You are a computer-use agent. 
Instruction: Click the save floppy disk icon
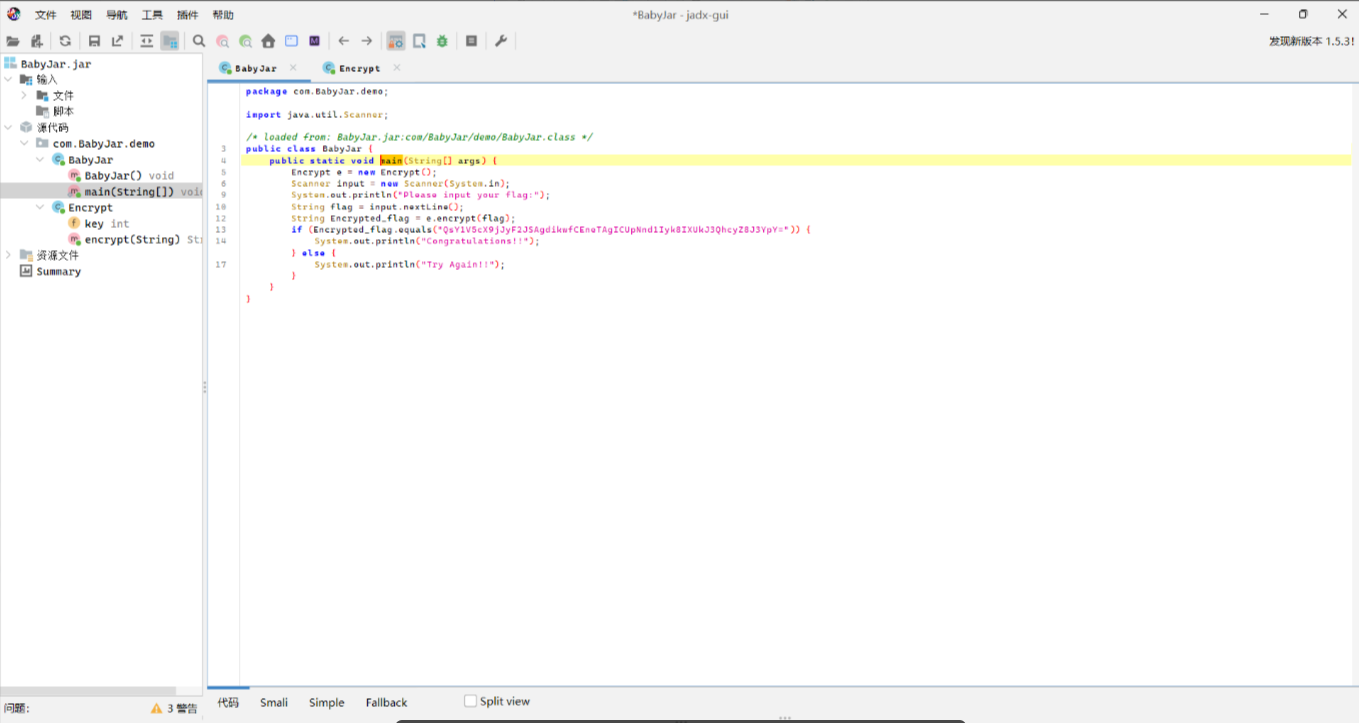point(94,41)
